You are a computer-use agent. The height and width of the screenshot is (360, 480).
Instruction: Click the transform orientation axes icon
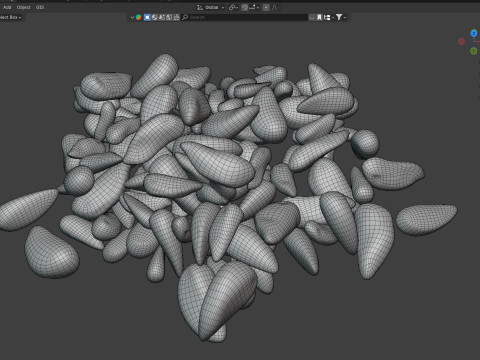[x=200, y=7]
